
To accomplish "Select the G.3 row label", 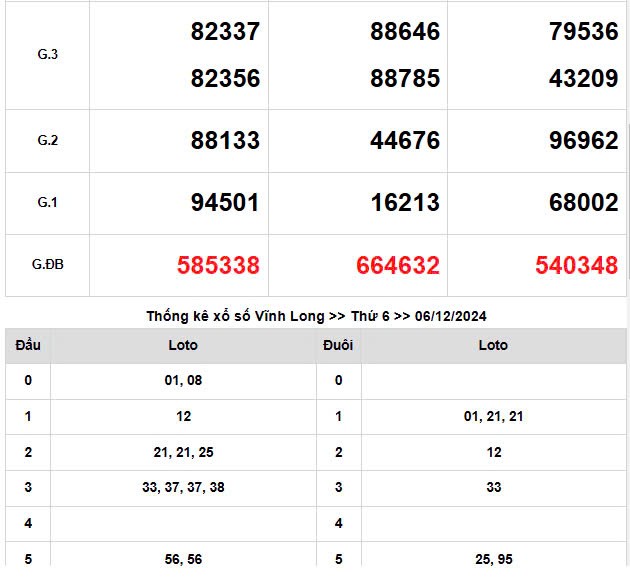I will tap(47, 55).
